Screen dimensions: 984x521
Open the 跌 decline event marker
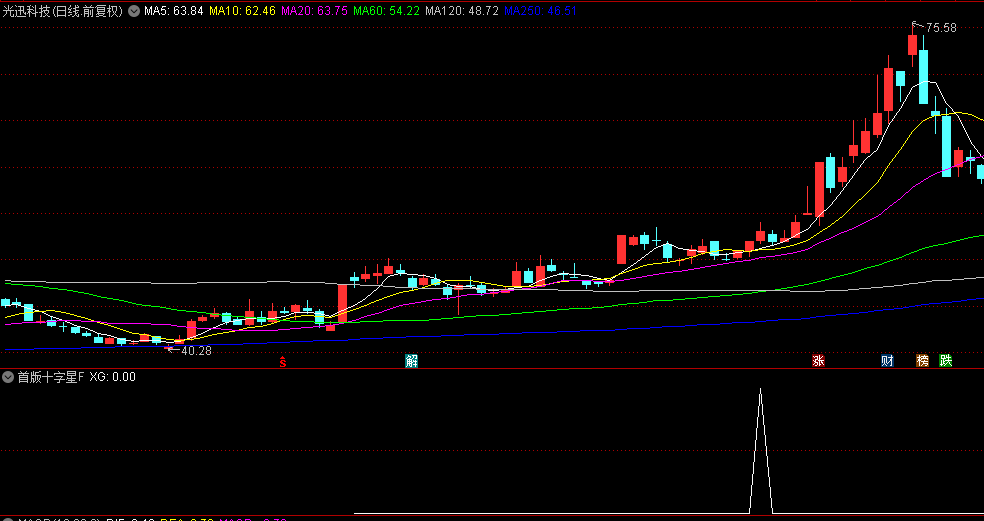click(946, 361)
